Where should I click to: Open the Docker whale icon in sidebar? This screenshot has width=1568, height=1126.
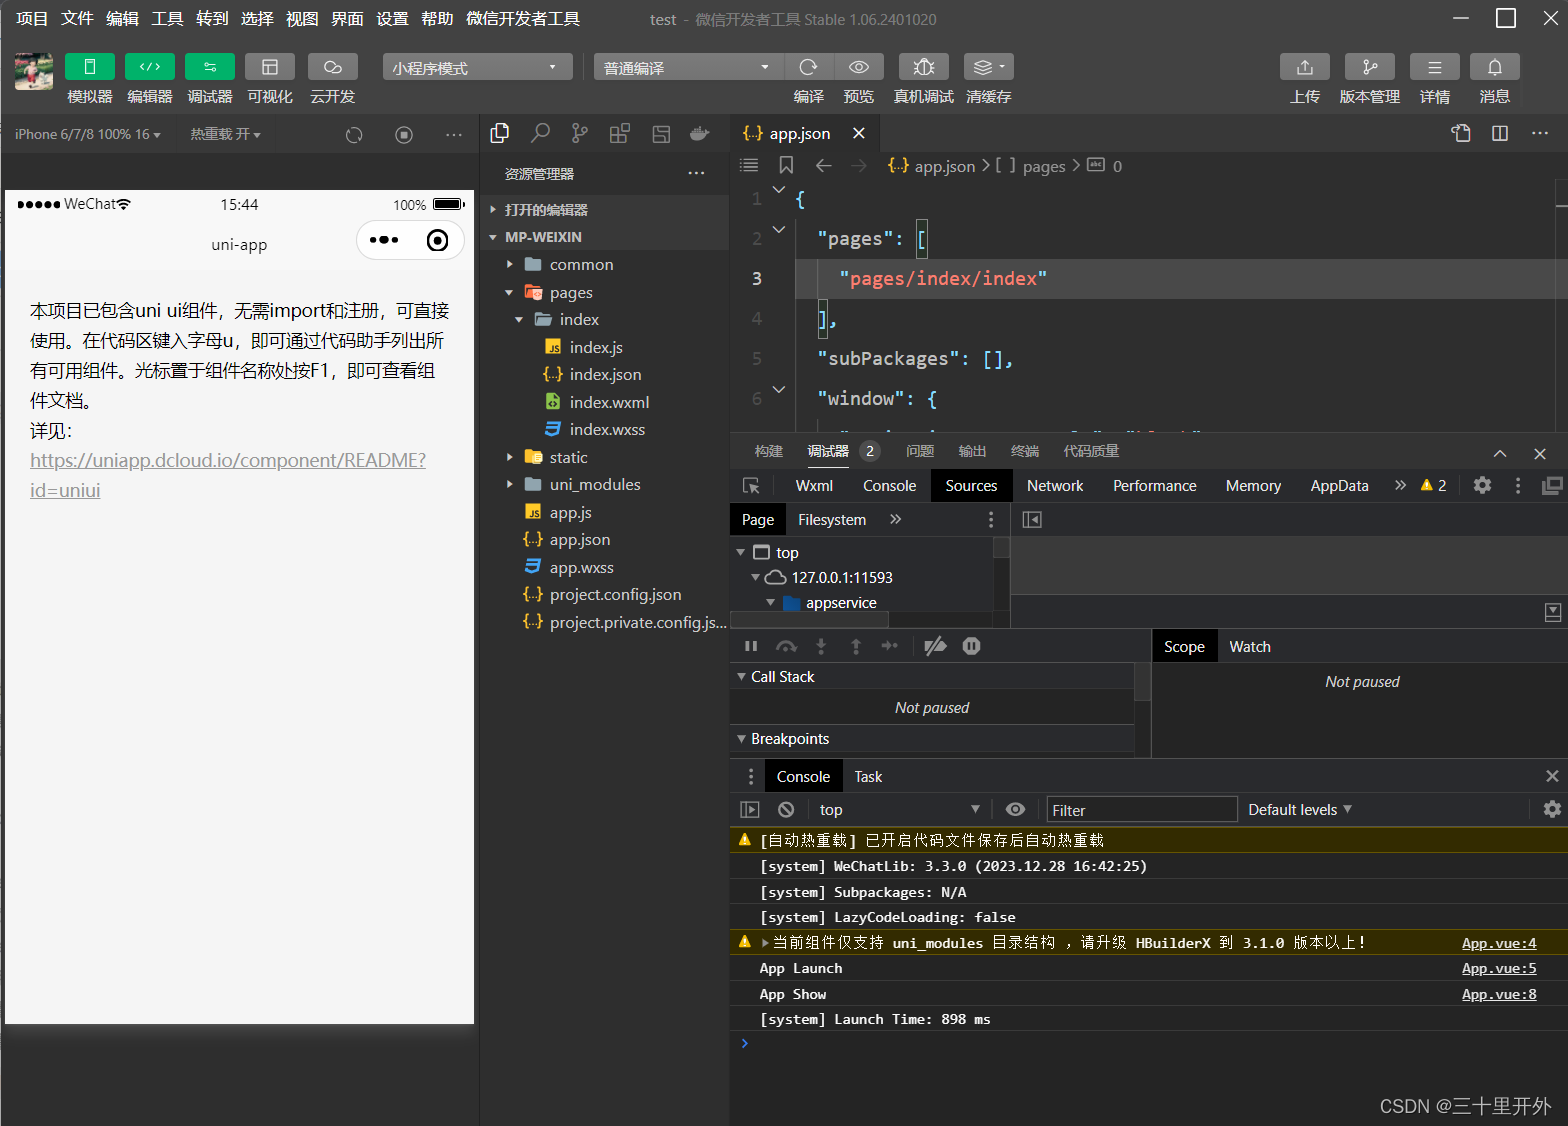pyautogui.click(x=700, y=133)
